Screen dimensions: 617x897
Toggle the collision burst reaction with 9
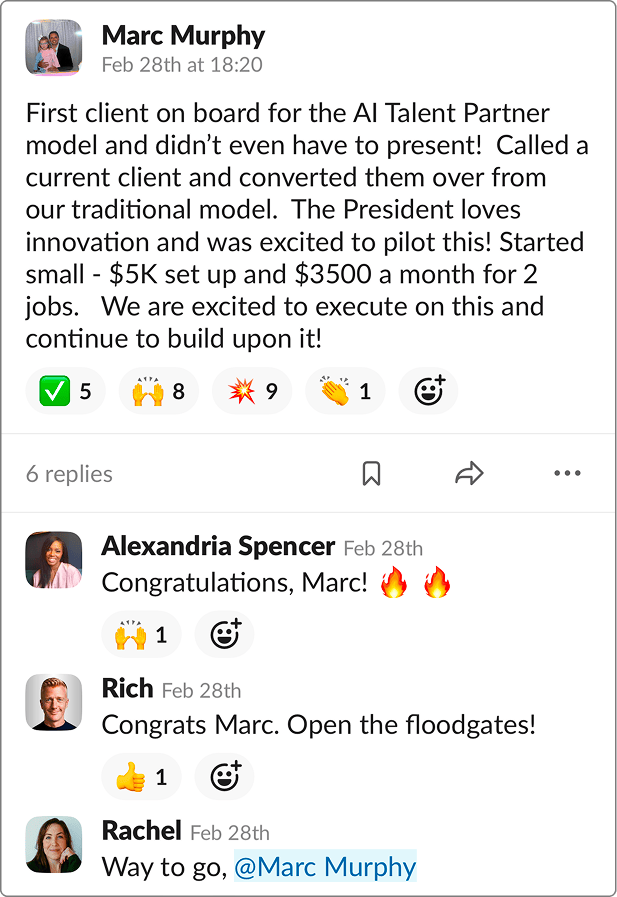[252, 391]
